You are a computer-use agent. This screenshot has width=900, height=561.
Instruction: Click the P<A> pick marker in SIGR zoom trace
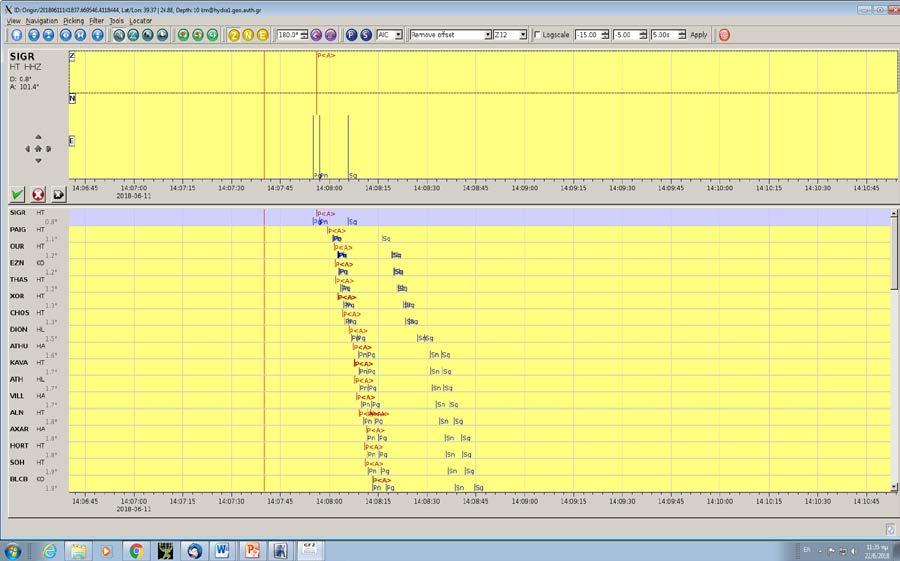click(325, 56)
